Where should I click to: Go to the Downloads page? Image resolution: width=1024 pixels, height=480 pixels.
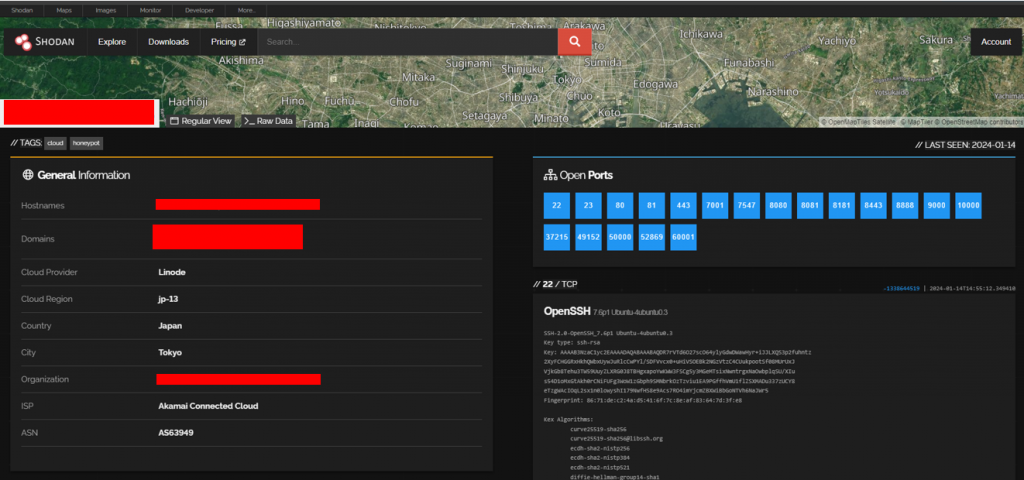(168, 42)
